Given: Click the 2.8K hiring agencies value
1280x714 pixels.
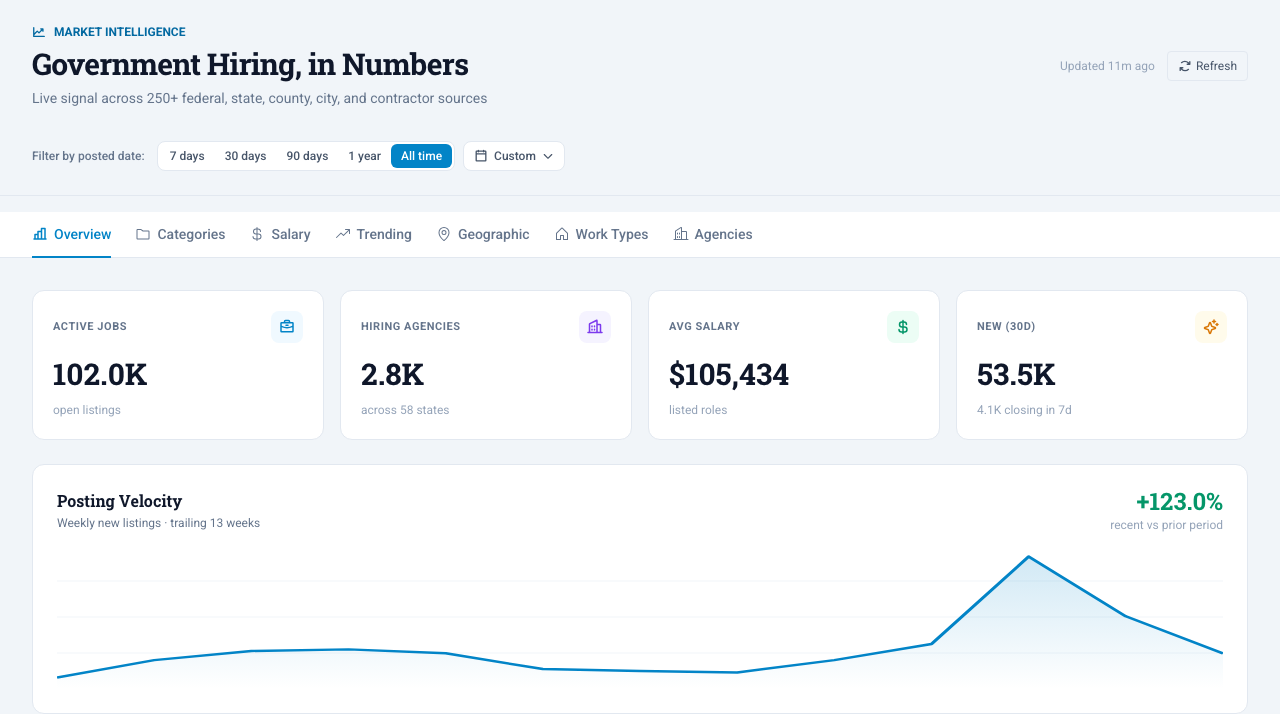Looking at the screenshot, I should 392,375.
